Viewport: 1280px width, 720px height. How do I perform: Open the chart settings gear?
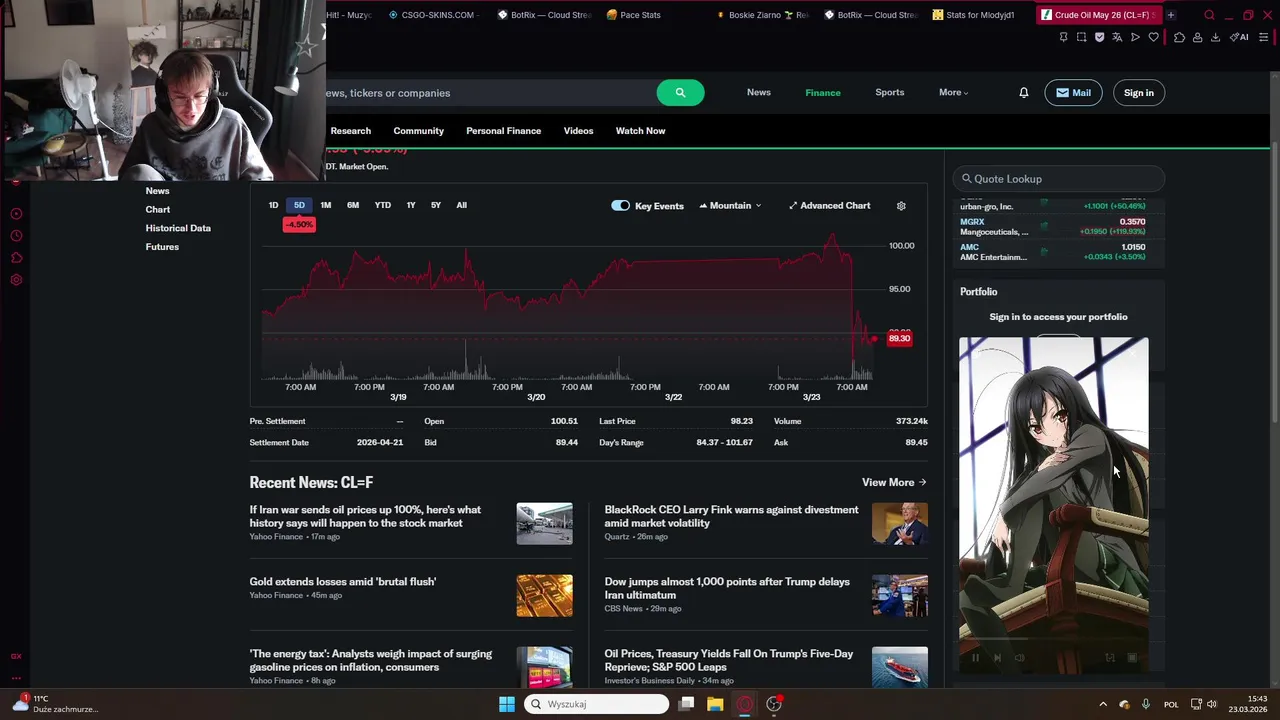pos(901,206)
